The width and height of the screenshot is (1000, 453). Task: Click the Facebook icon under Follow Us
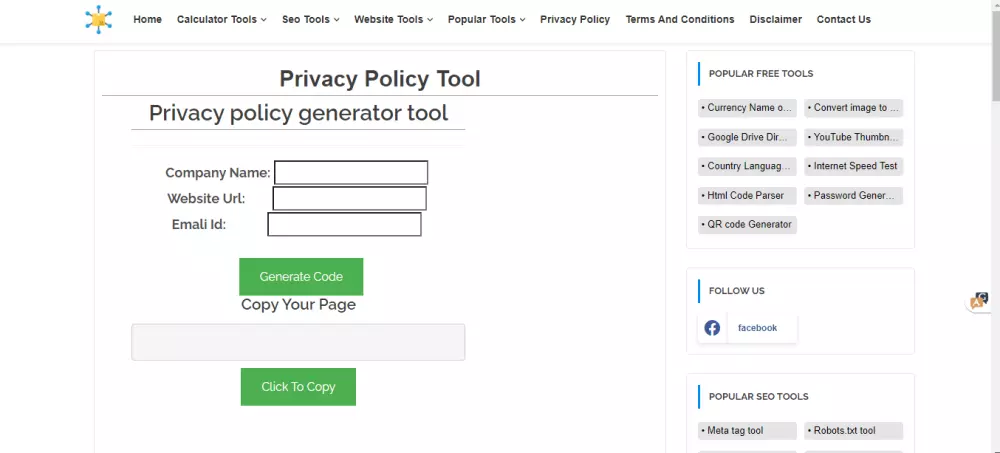[x=712, y=328]
